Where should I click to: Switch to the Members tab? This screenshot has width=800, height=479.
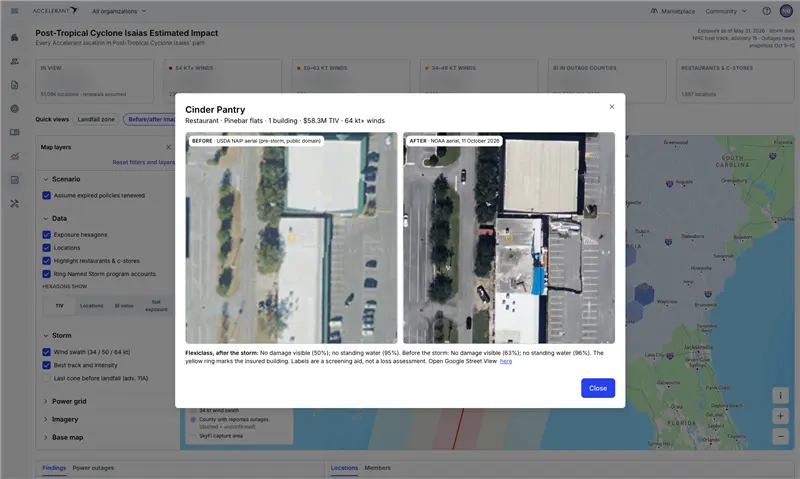(378, 468)
